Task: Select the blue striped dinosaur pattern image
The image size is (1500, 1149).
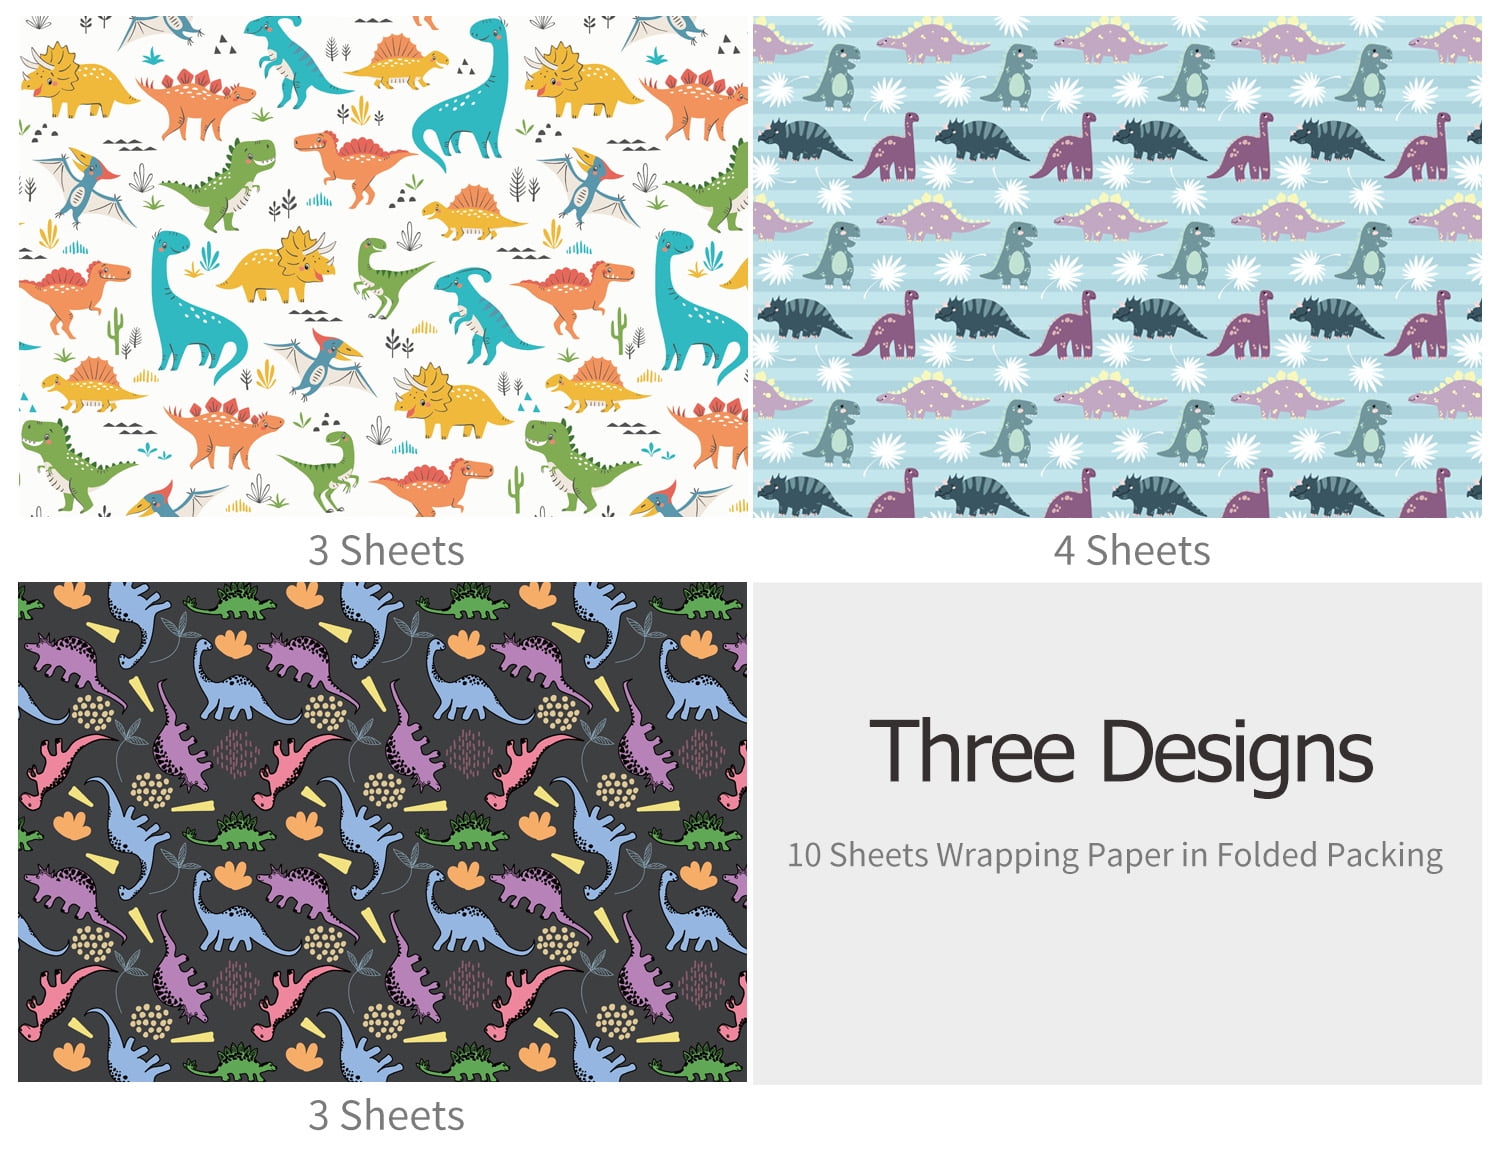Action: pos(1117,266)
